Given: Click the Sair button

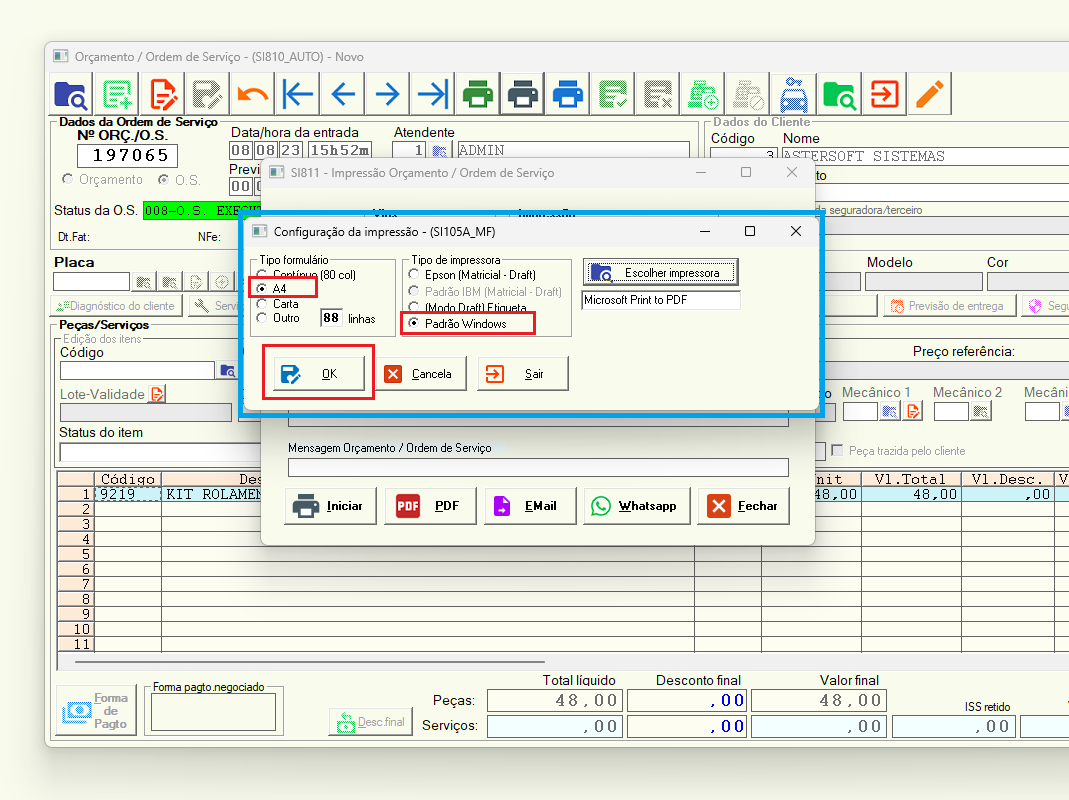Looking at the screenshot, I should click(522, 374).
